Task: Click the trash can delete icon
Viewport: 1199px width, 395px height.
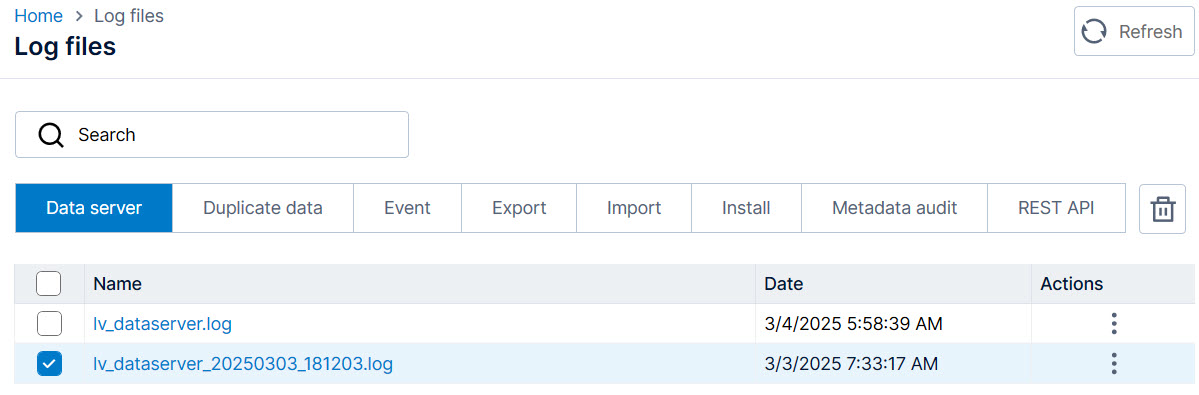Action: [x=1162, y=209]
